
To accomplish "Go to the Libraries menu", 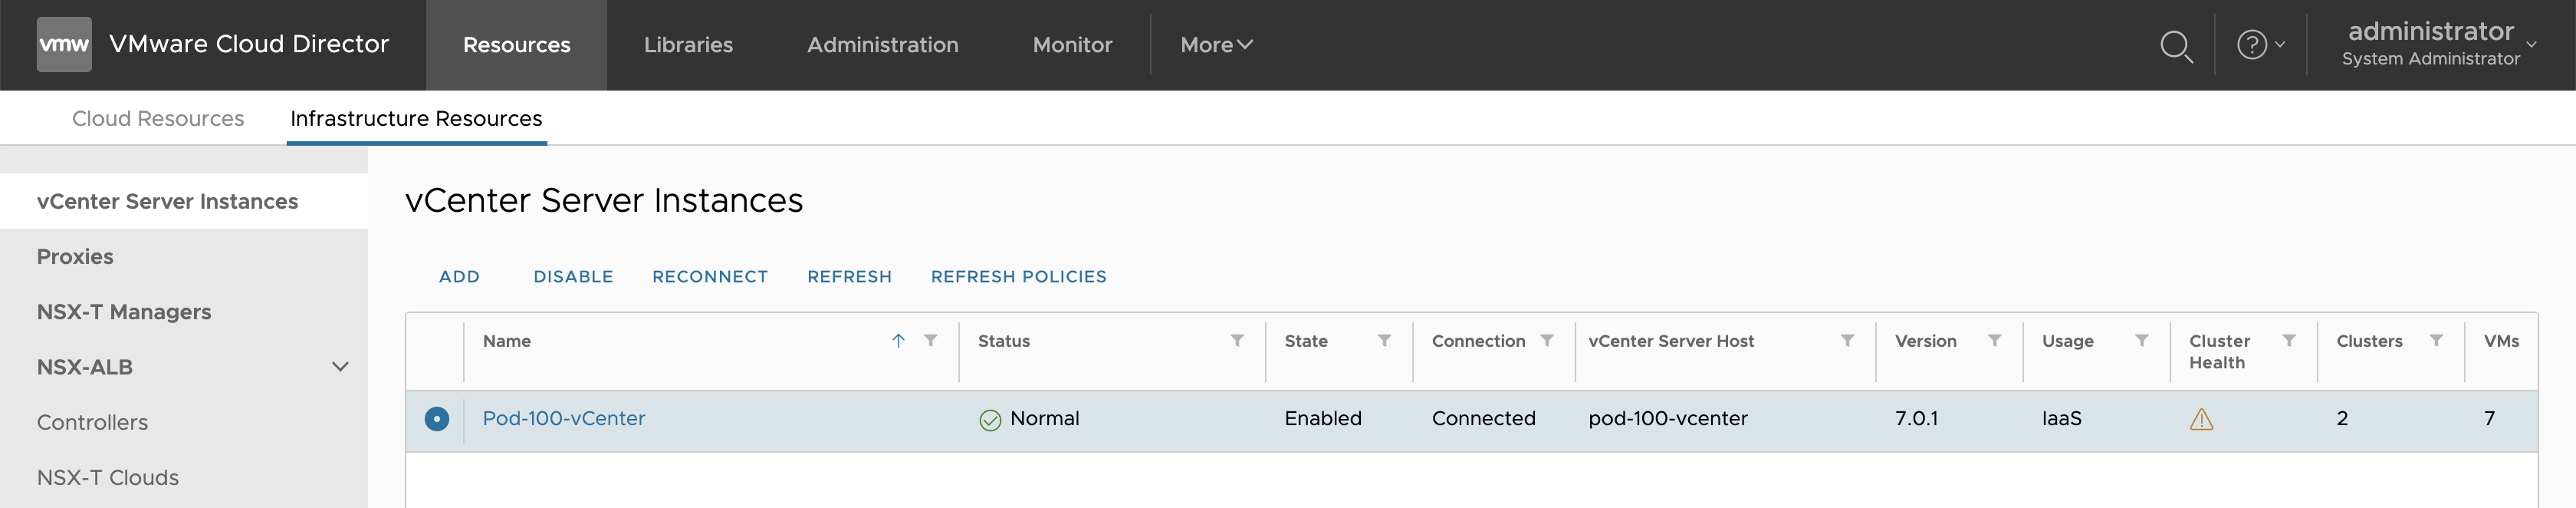I will point(688,45).
